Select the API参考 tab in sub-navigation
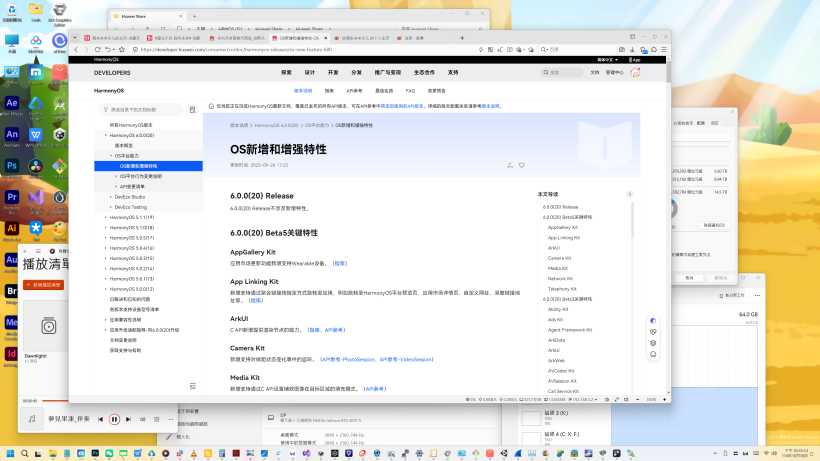The width and height of the screenshot is (820, 461). coord(354,91)
